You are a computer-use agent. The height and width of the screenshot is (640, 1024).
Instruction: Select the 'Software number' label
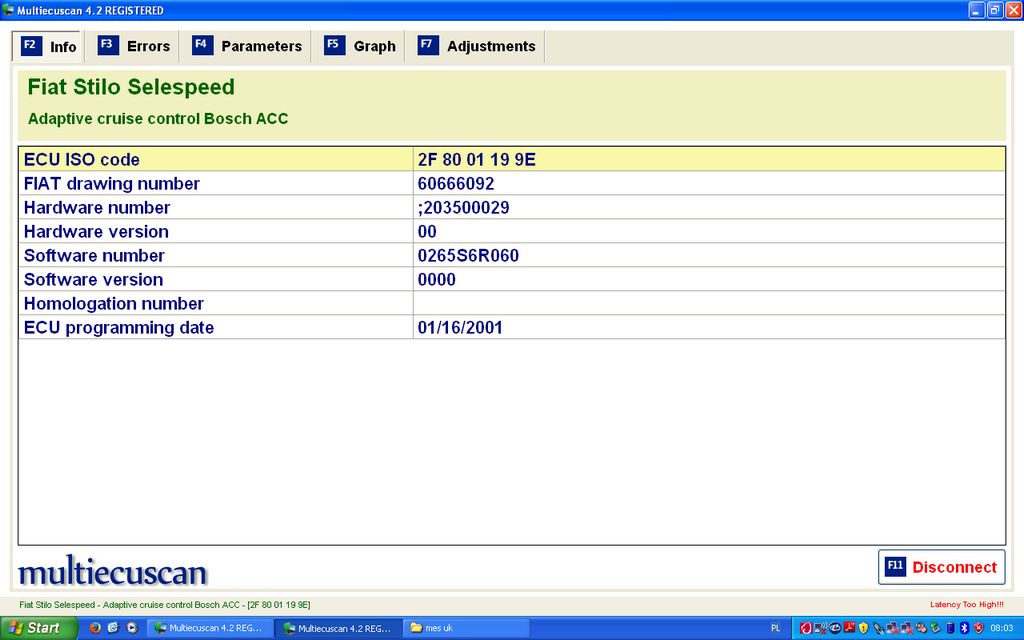tap(94, 255)
